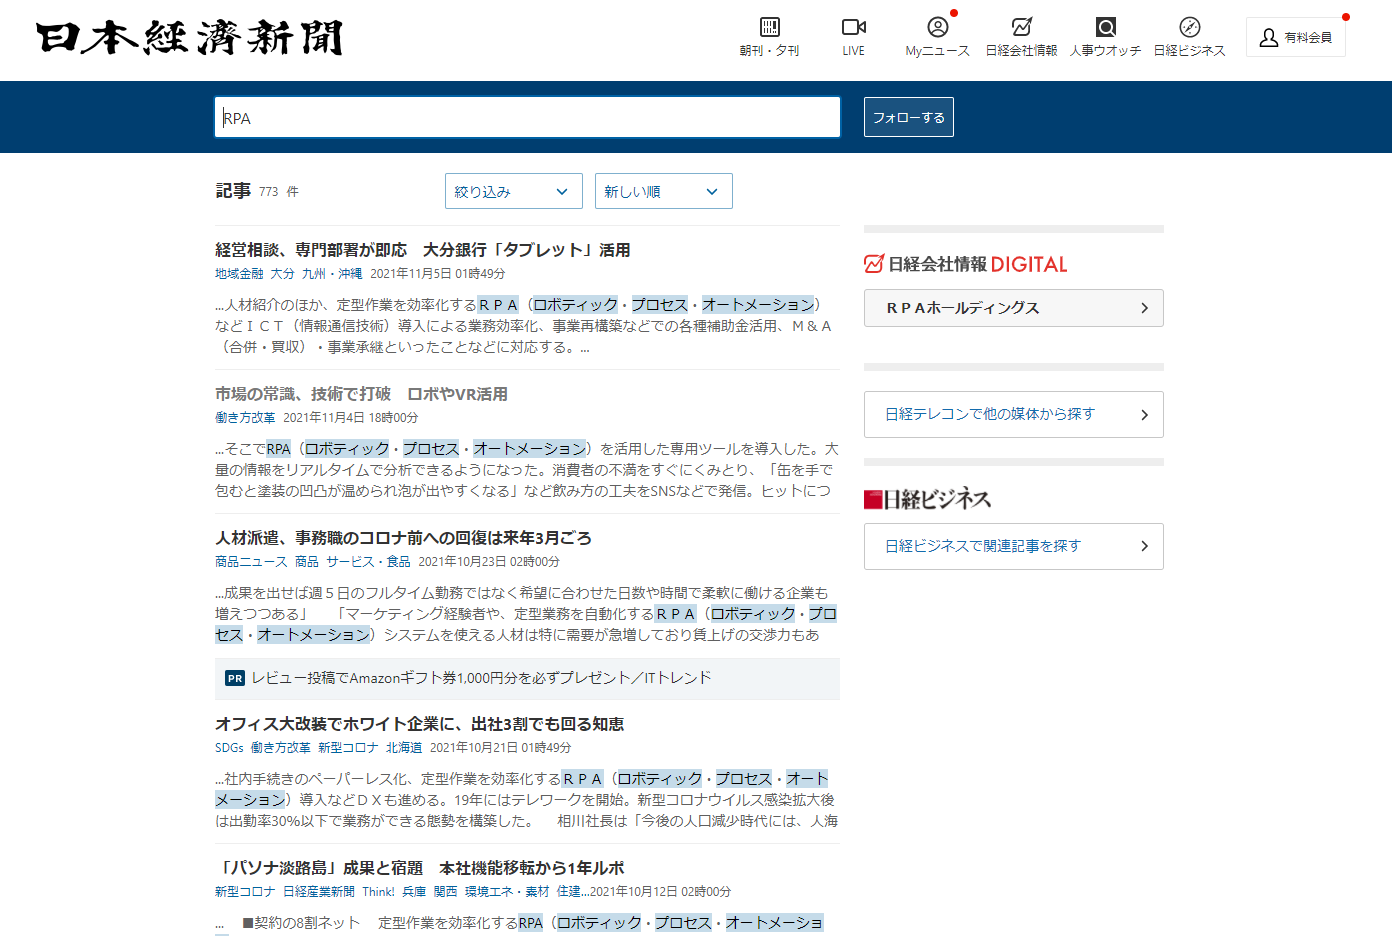Open the 人事ウオッチ search icon
The image size is (1392, 936).
pyautogui.click(x=1105, y=27)
